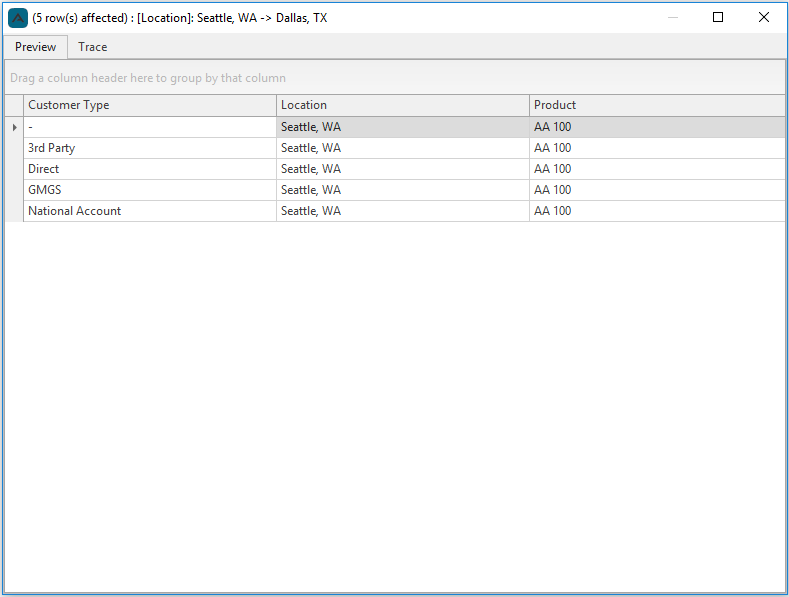Image resolution: width=789 pixels, height=597 pixels.
Task: Select the '3rd Party' cell
Action: pos(150,148)
